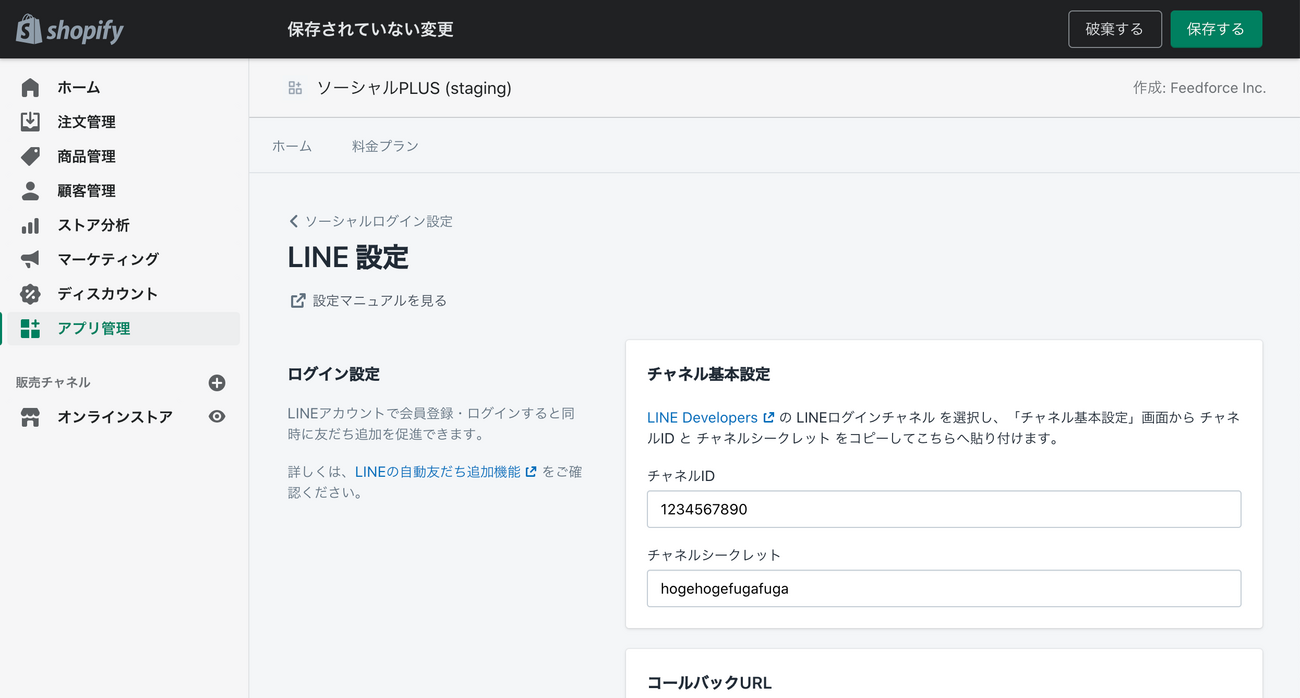View online store via eye icon
This screenshot has height=698, width=1300.
217,417
